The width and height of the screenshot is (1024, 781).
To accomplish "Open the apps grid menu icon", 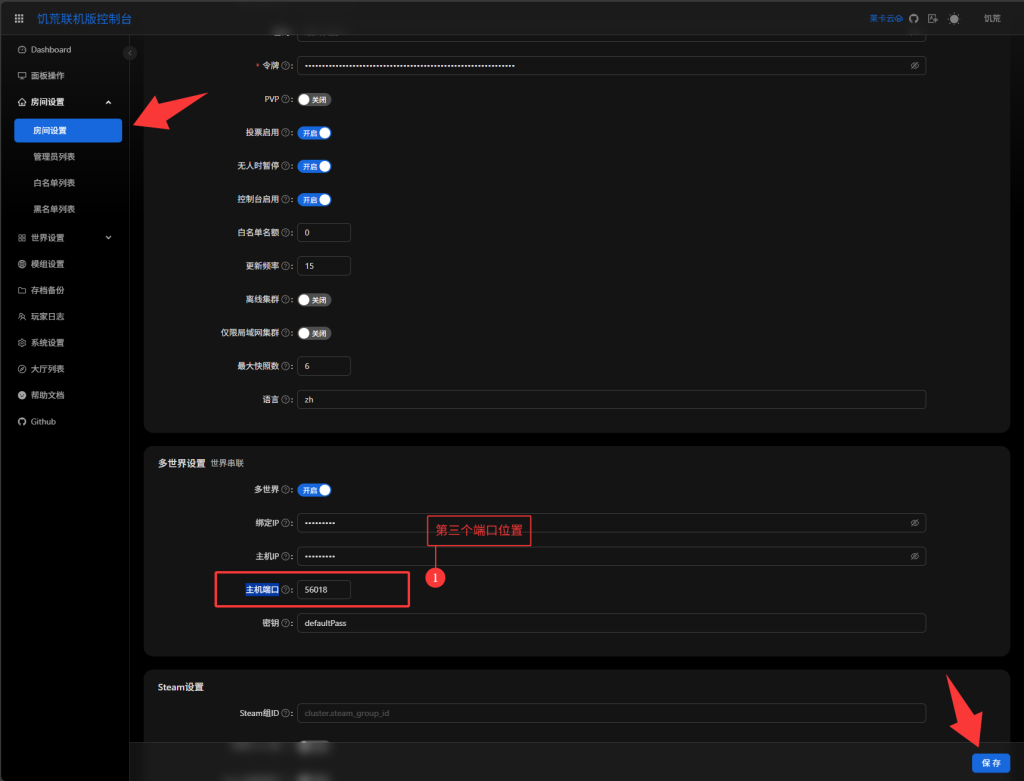I will coord(19,18).
